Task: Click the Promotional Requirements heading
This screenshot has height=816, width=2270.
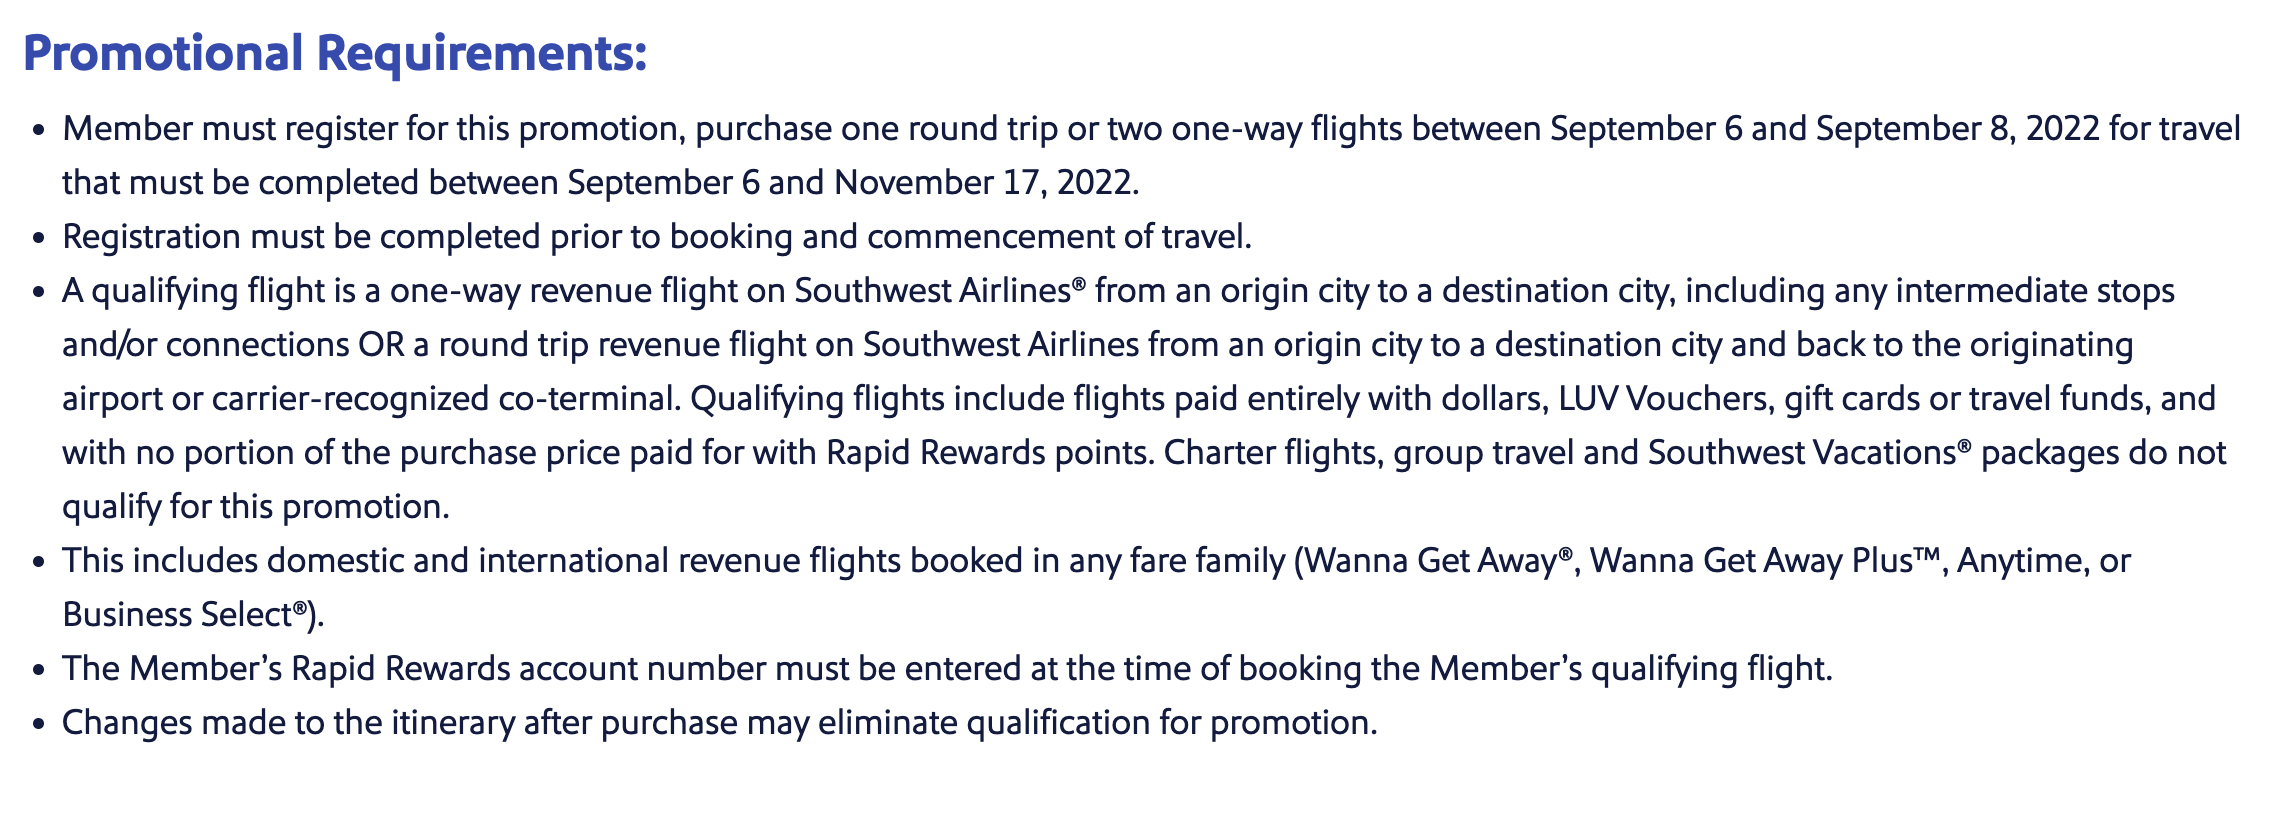Action: click(335, 53)
